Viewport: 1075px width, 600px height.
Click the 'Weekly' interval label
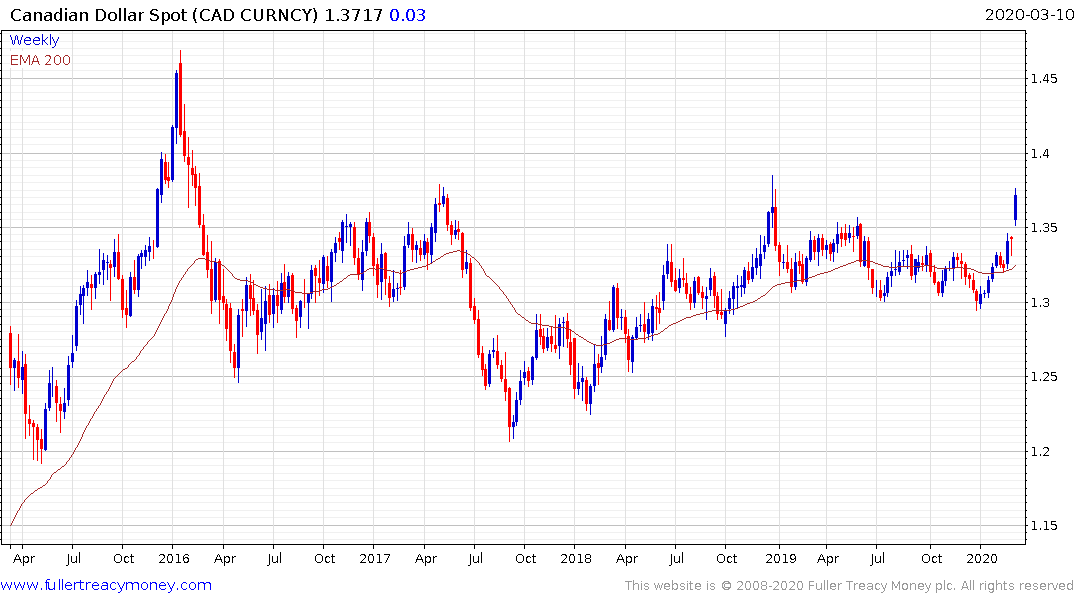34,40
